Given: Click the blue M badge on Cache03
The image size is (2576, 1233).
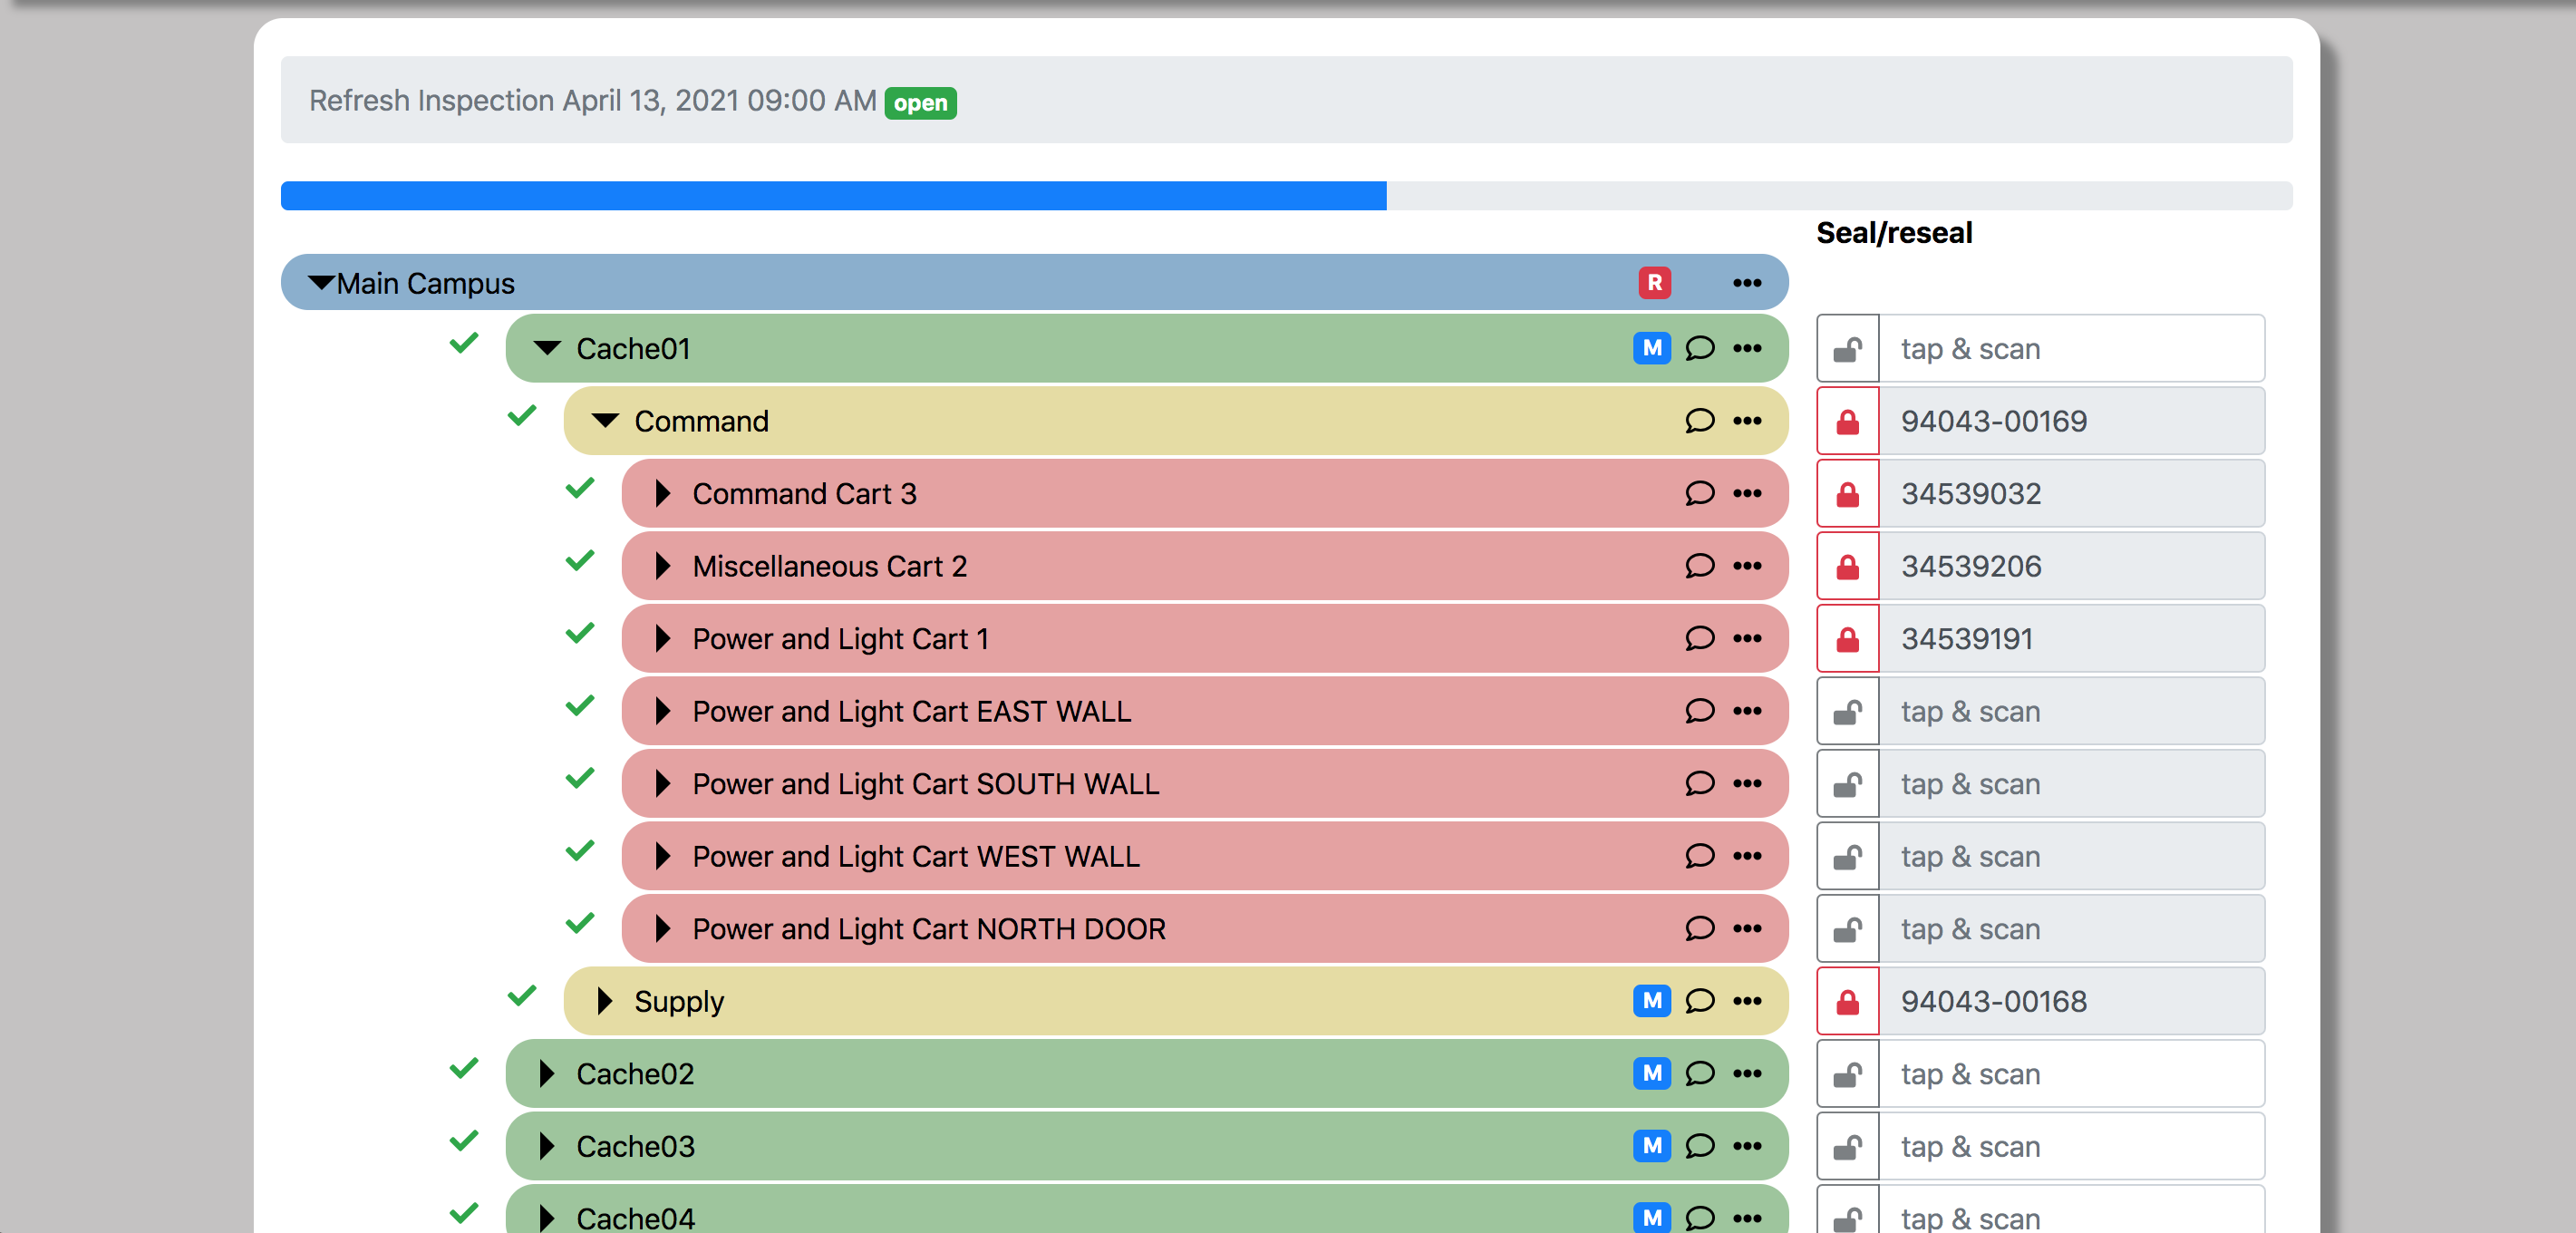Looking at the screenshot, I should pos(1652,1146).
